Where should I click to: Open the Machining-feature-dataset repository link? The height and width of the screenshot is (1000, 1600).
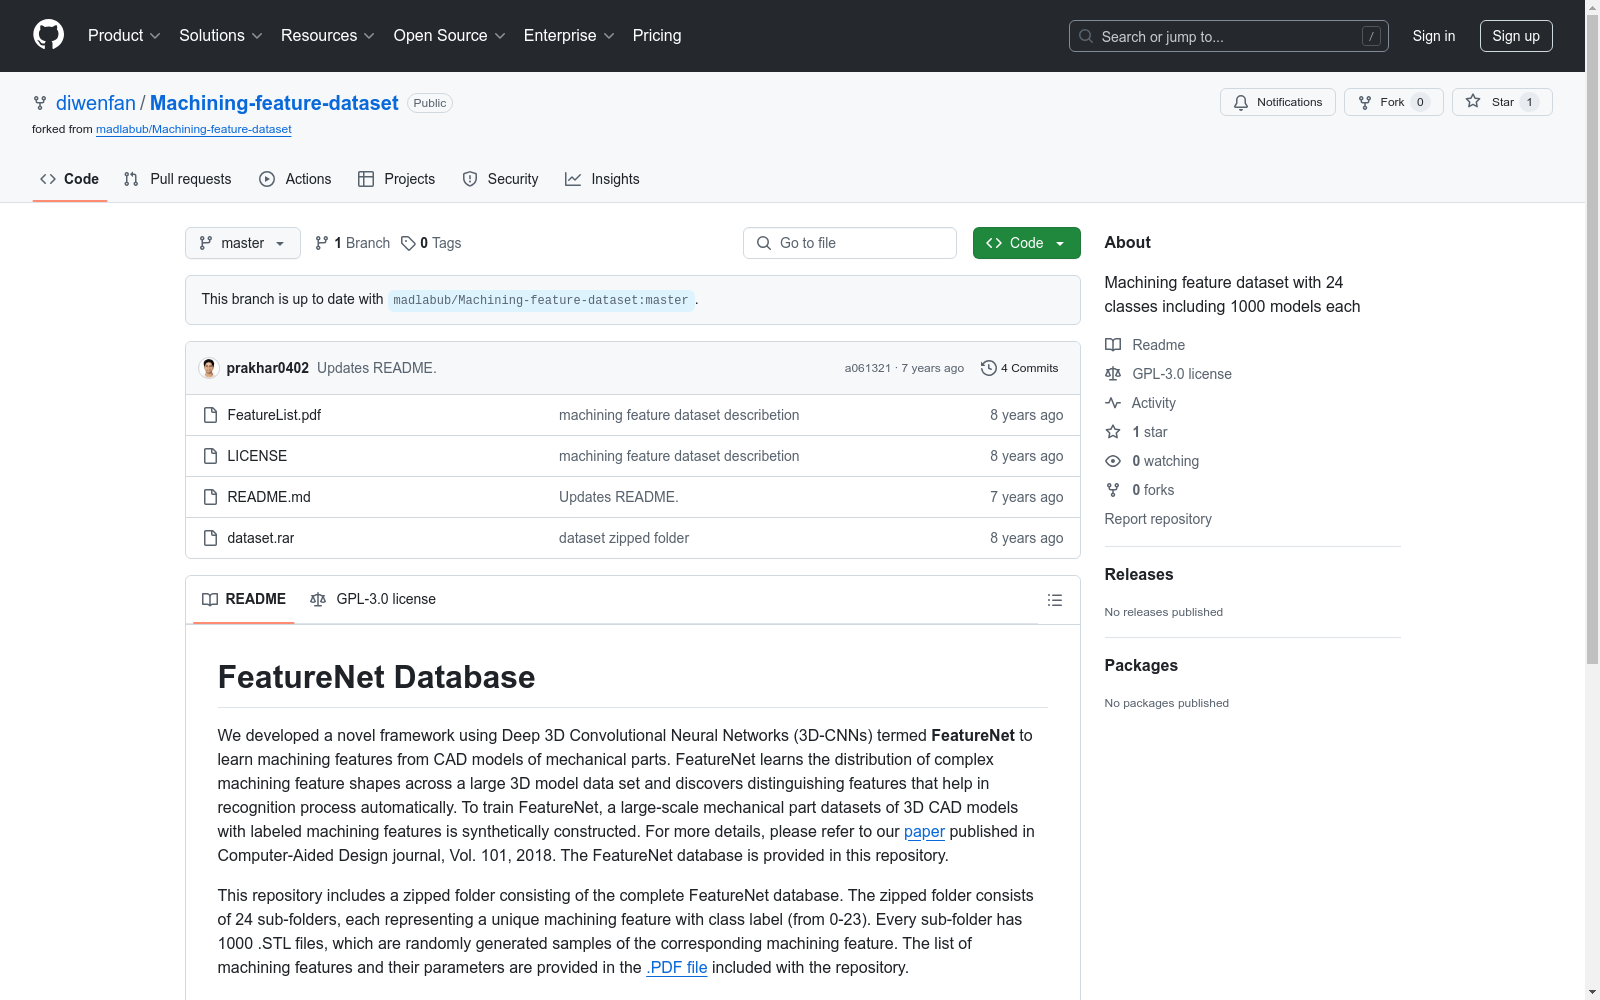click(x=274, y=103)
